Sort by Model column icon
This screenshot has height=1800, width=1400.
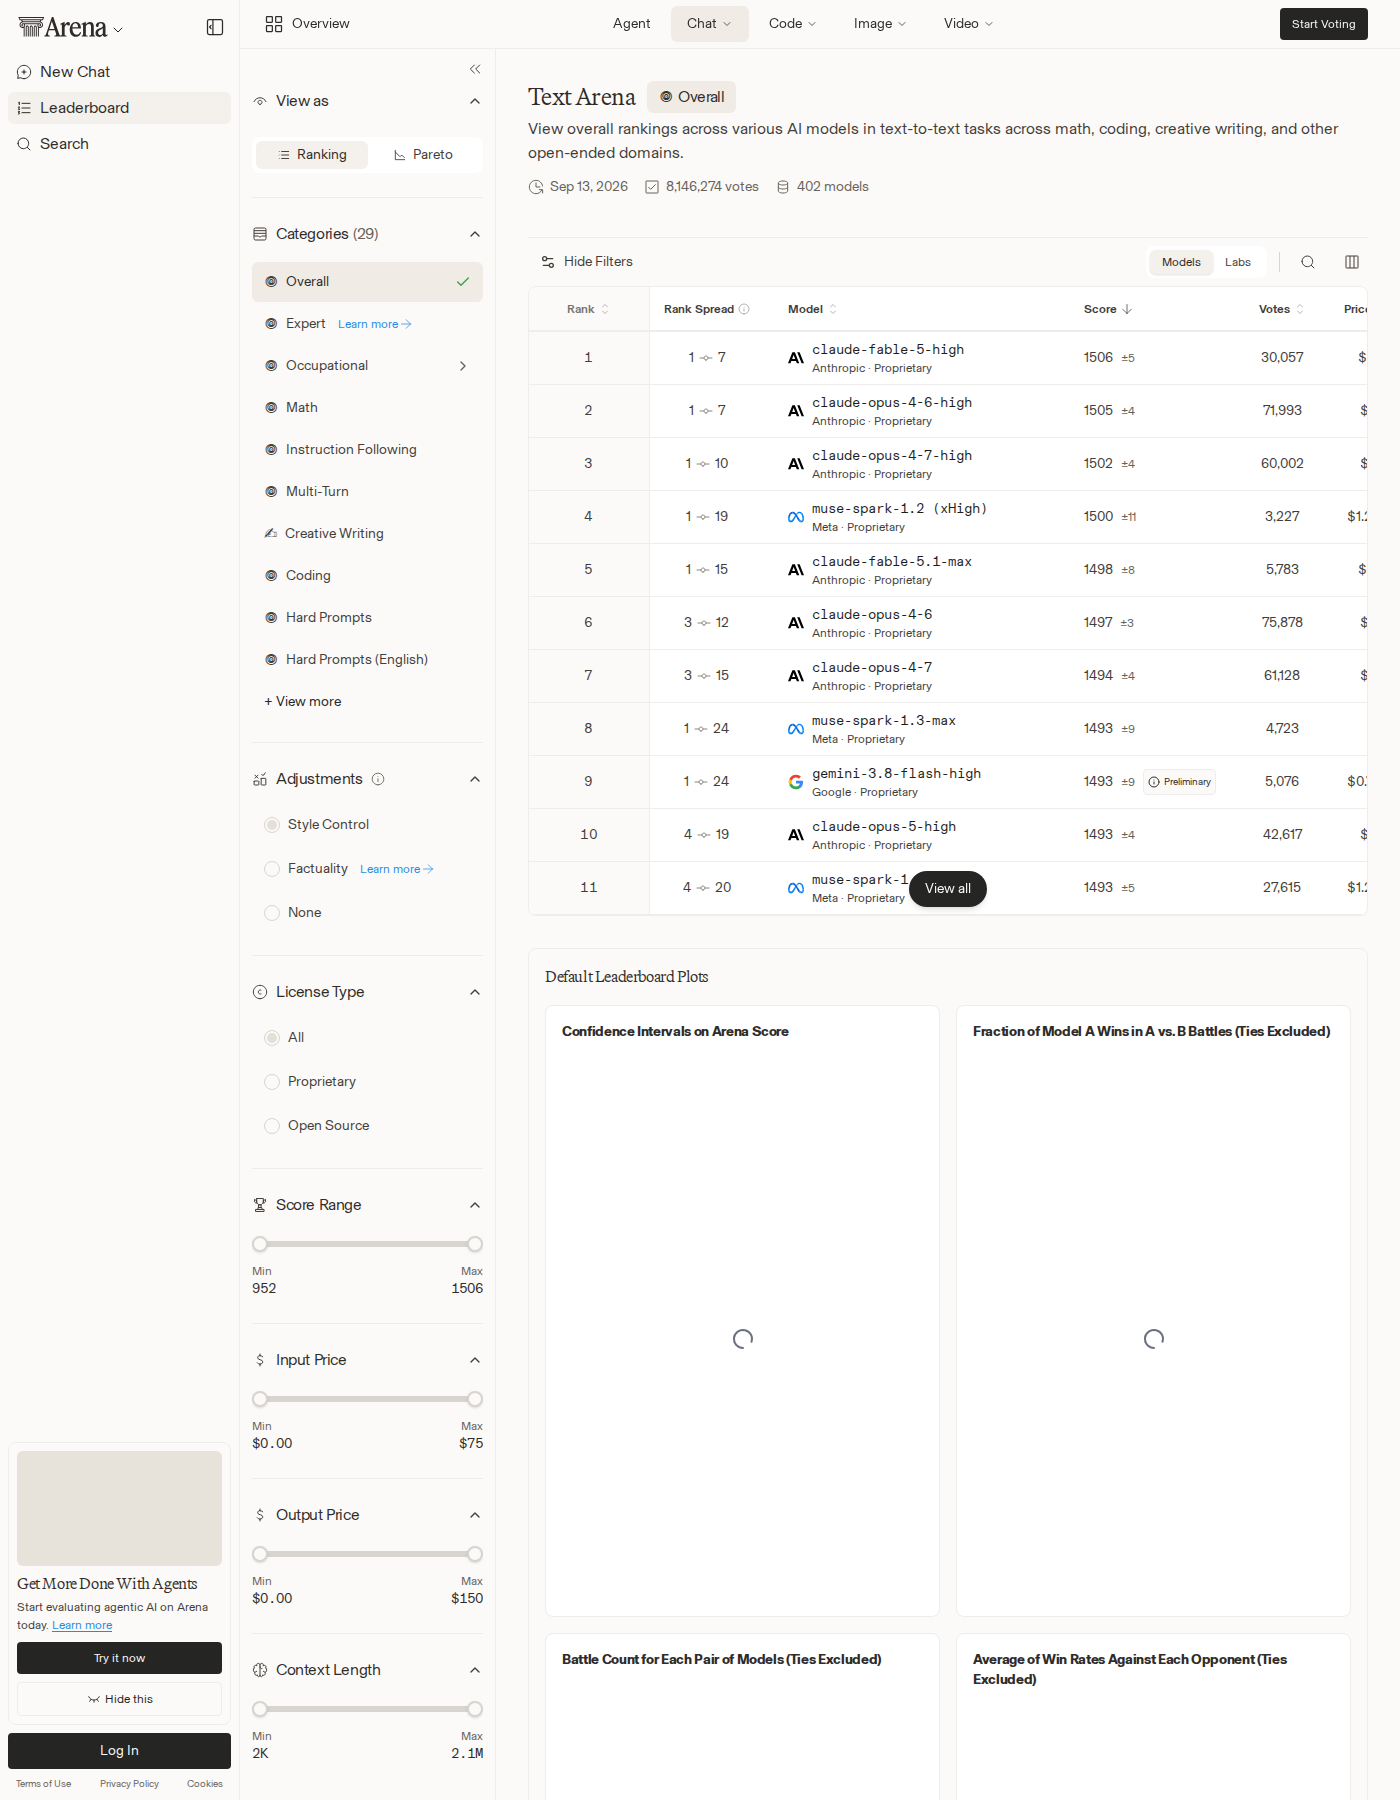pos(833,309)
